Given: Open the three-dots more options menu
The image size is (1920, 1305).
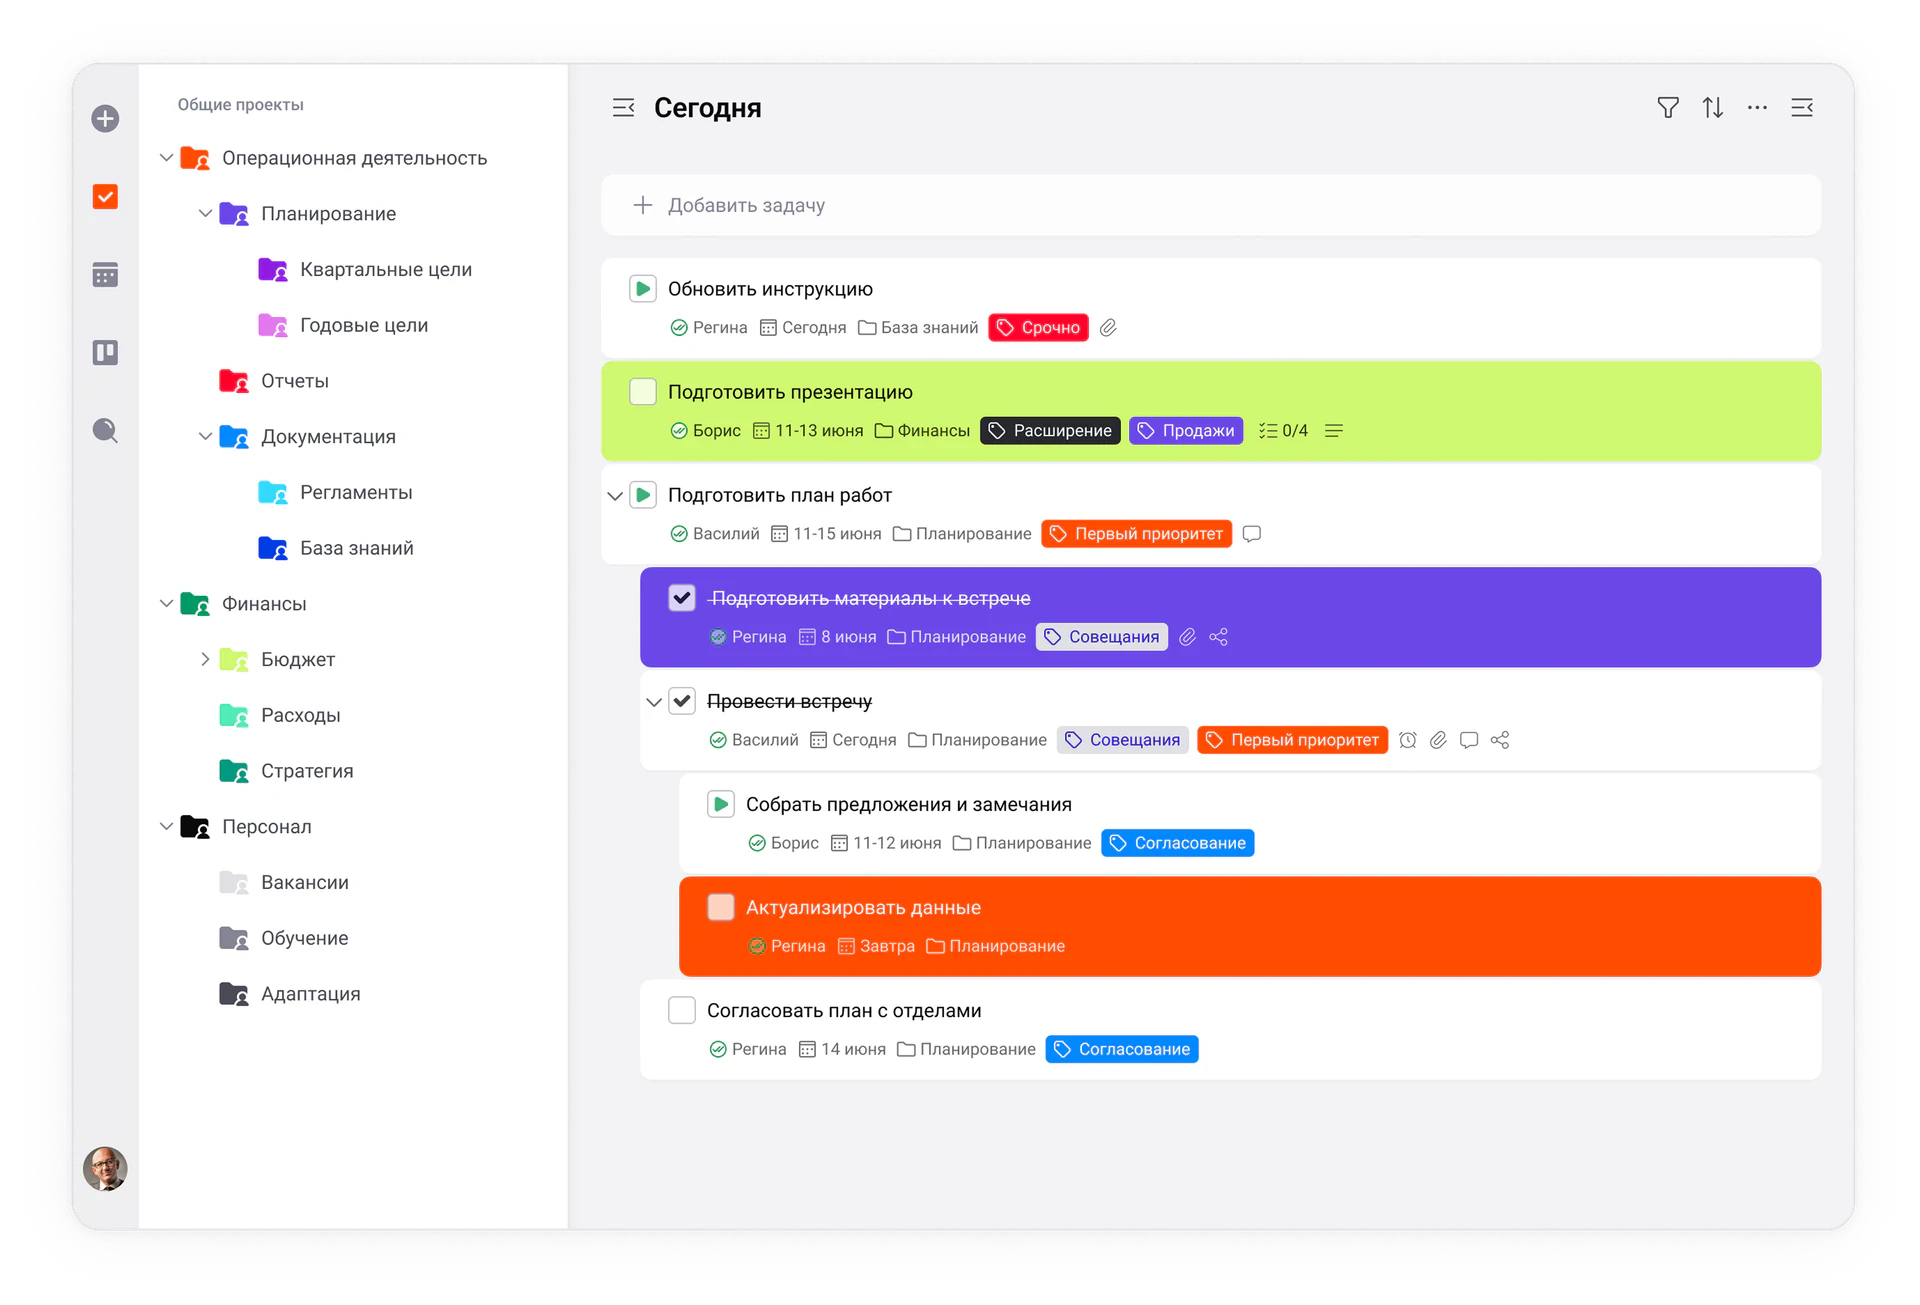Looking at the screenshot, I should tap(1757, 108).
